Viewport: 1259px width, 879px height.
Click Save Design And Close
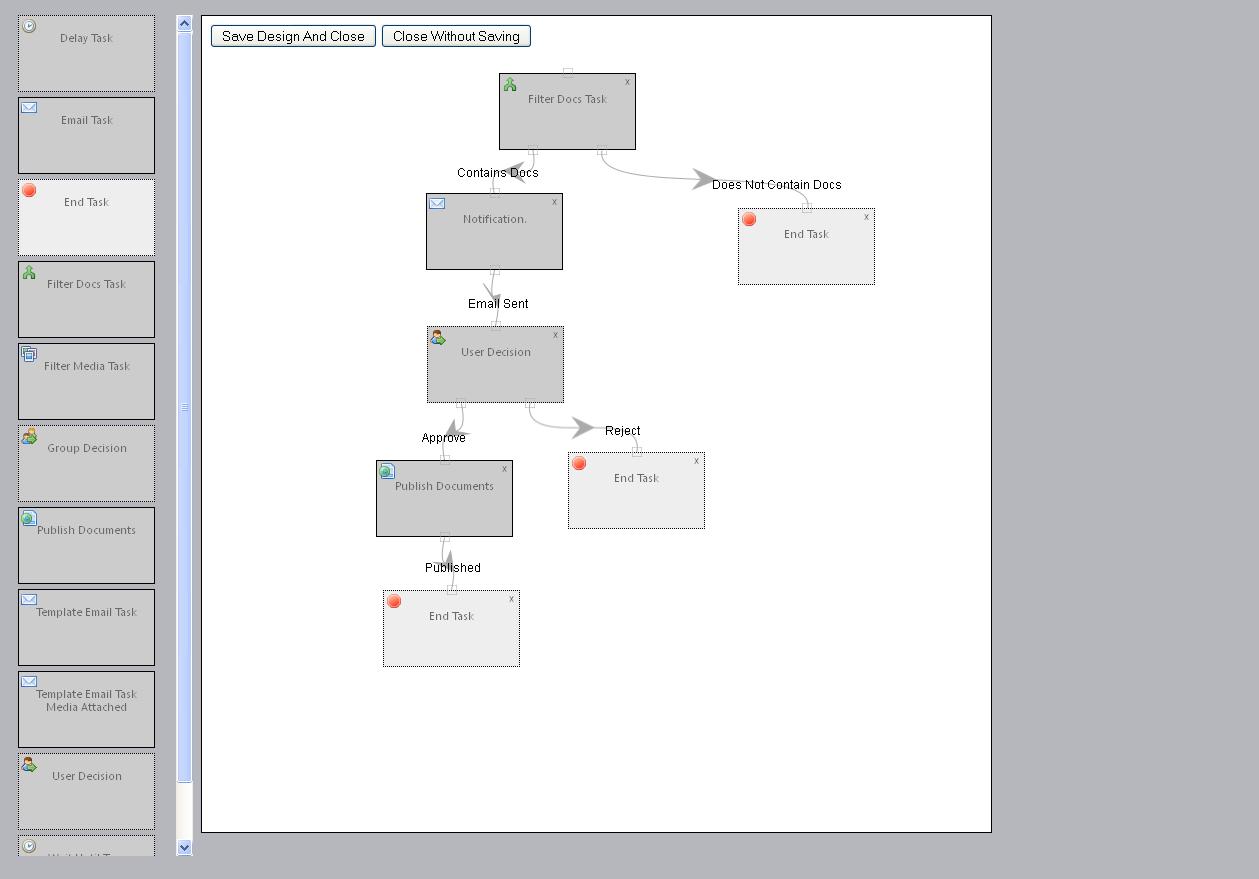coord(293,36)
